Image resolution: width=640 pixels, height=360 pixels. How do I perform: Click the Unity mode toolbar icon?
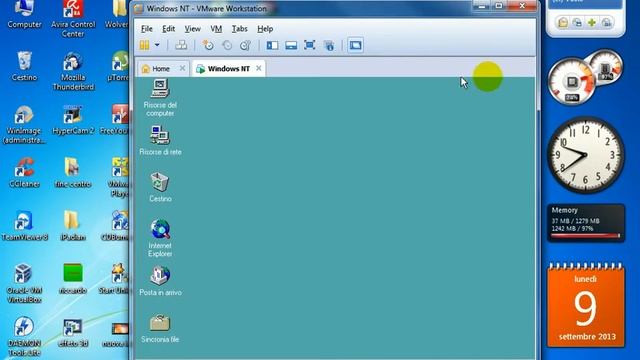[x=329, y=45]
